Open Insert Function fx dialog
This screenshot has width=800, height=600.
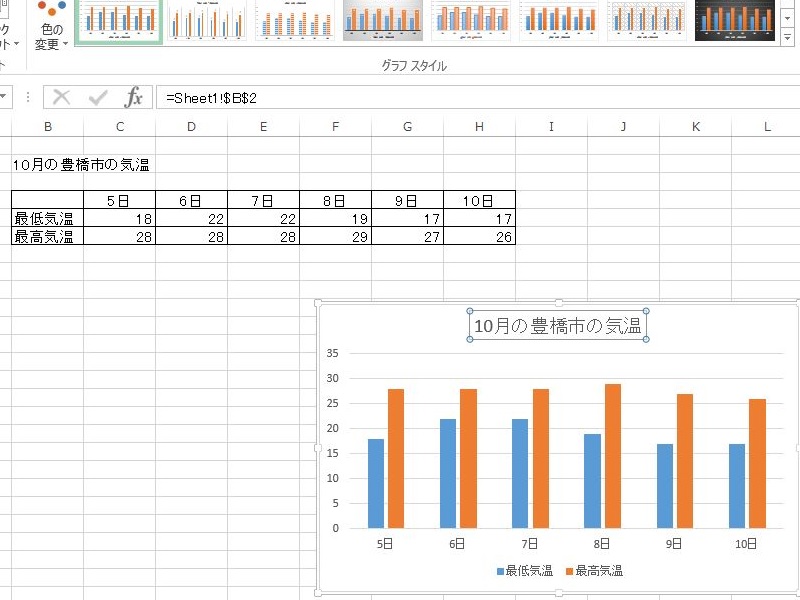133,97
